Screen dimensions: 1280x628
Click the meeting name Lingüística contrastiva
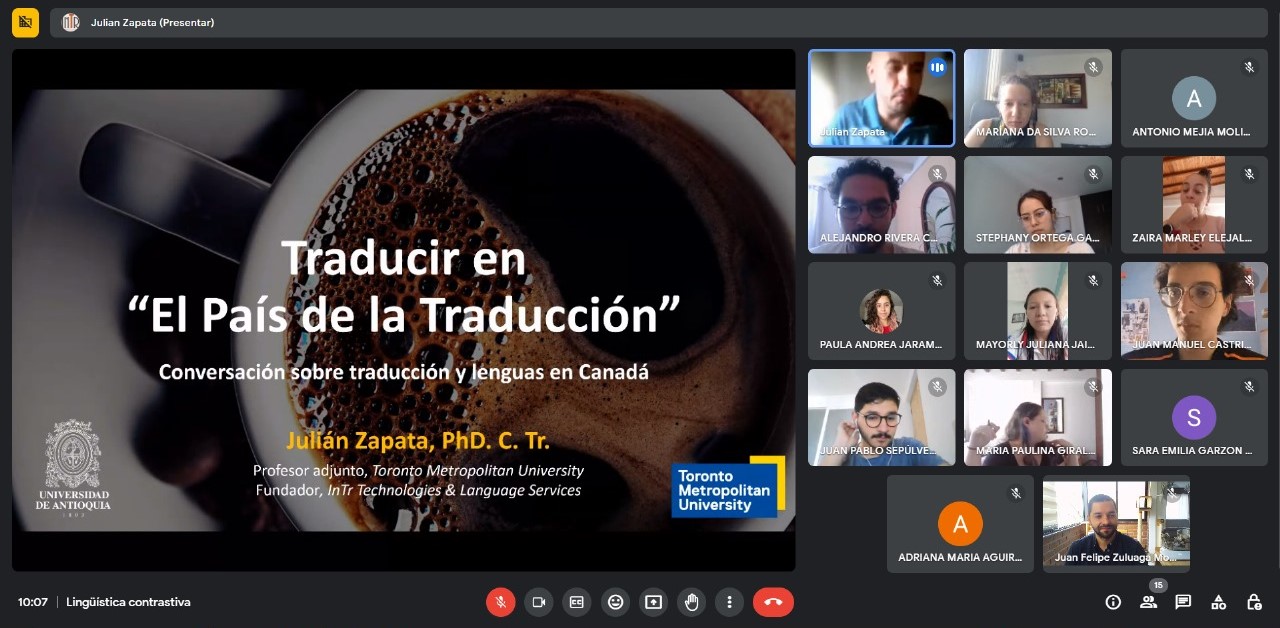[128, 602]
